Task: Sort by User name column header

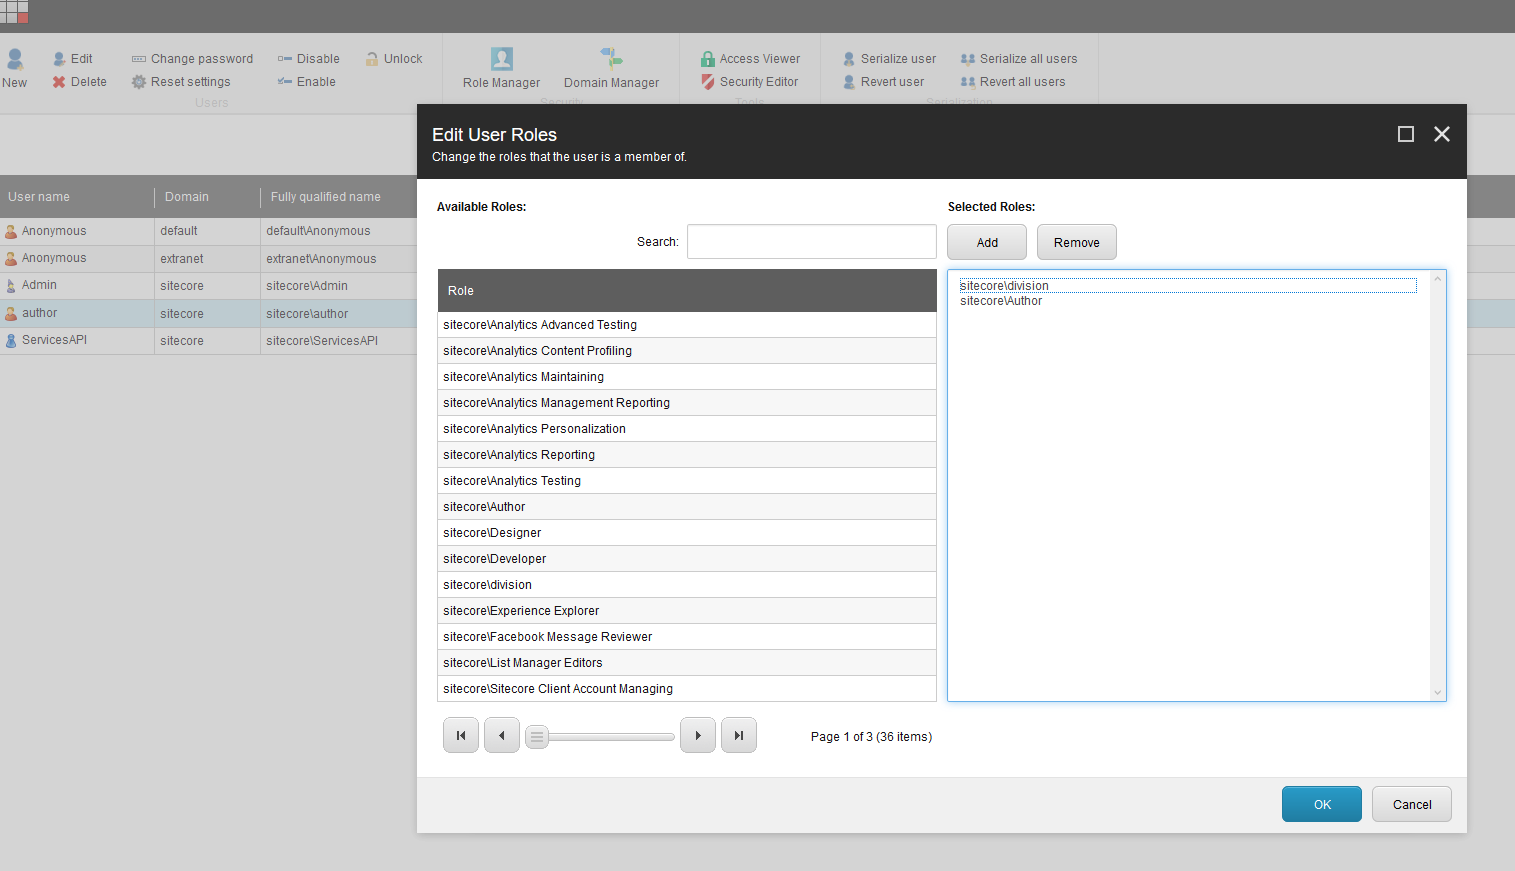Action: tap(77, 197)
